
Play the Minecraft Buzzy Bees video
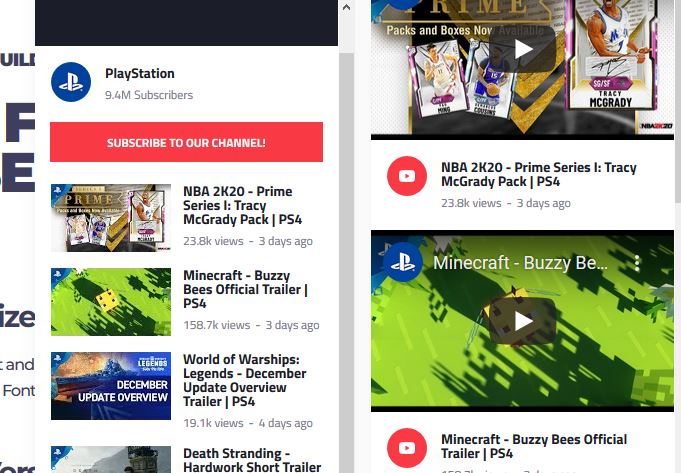tap(522, 321)
